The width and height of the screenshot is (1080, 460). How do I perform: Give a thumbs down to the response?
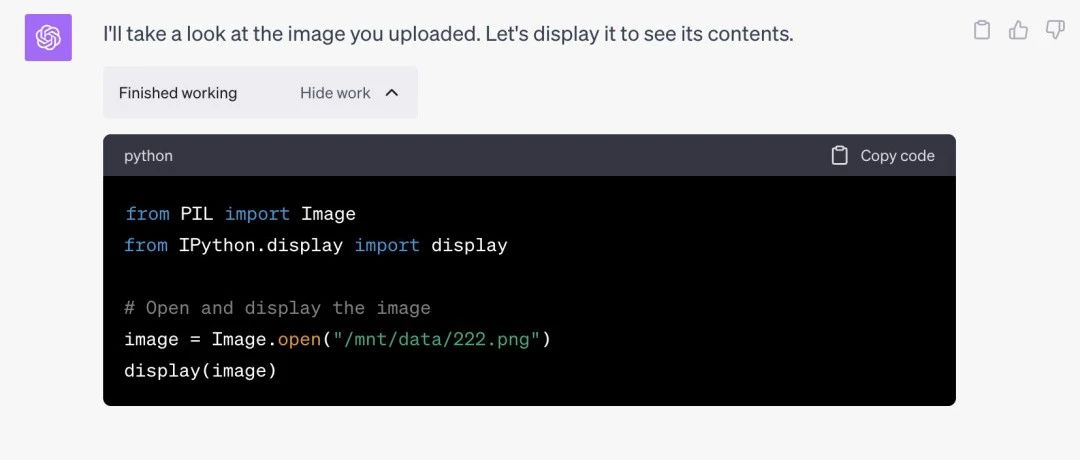[1055, 30]
